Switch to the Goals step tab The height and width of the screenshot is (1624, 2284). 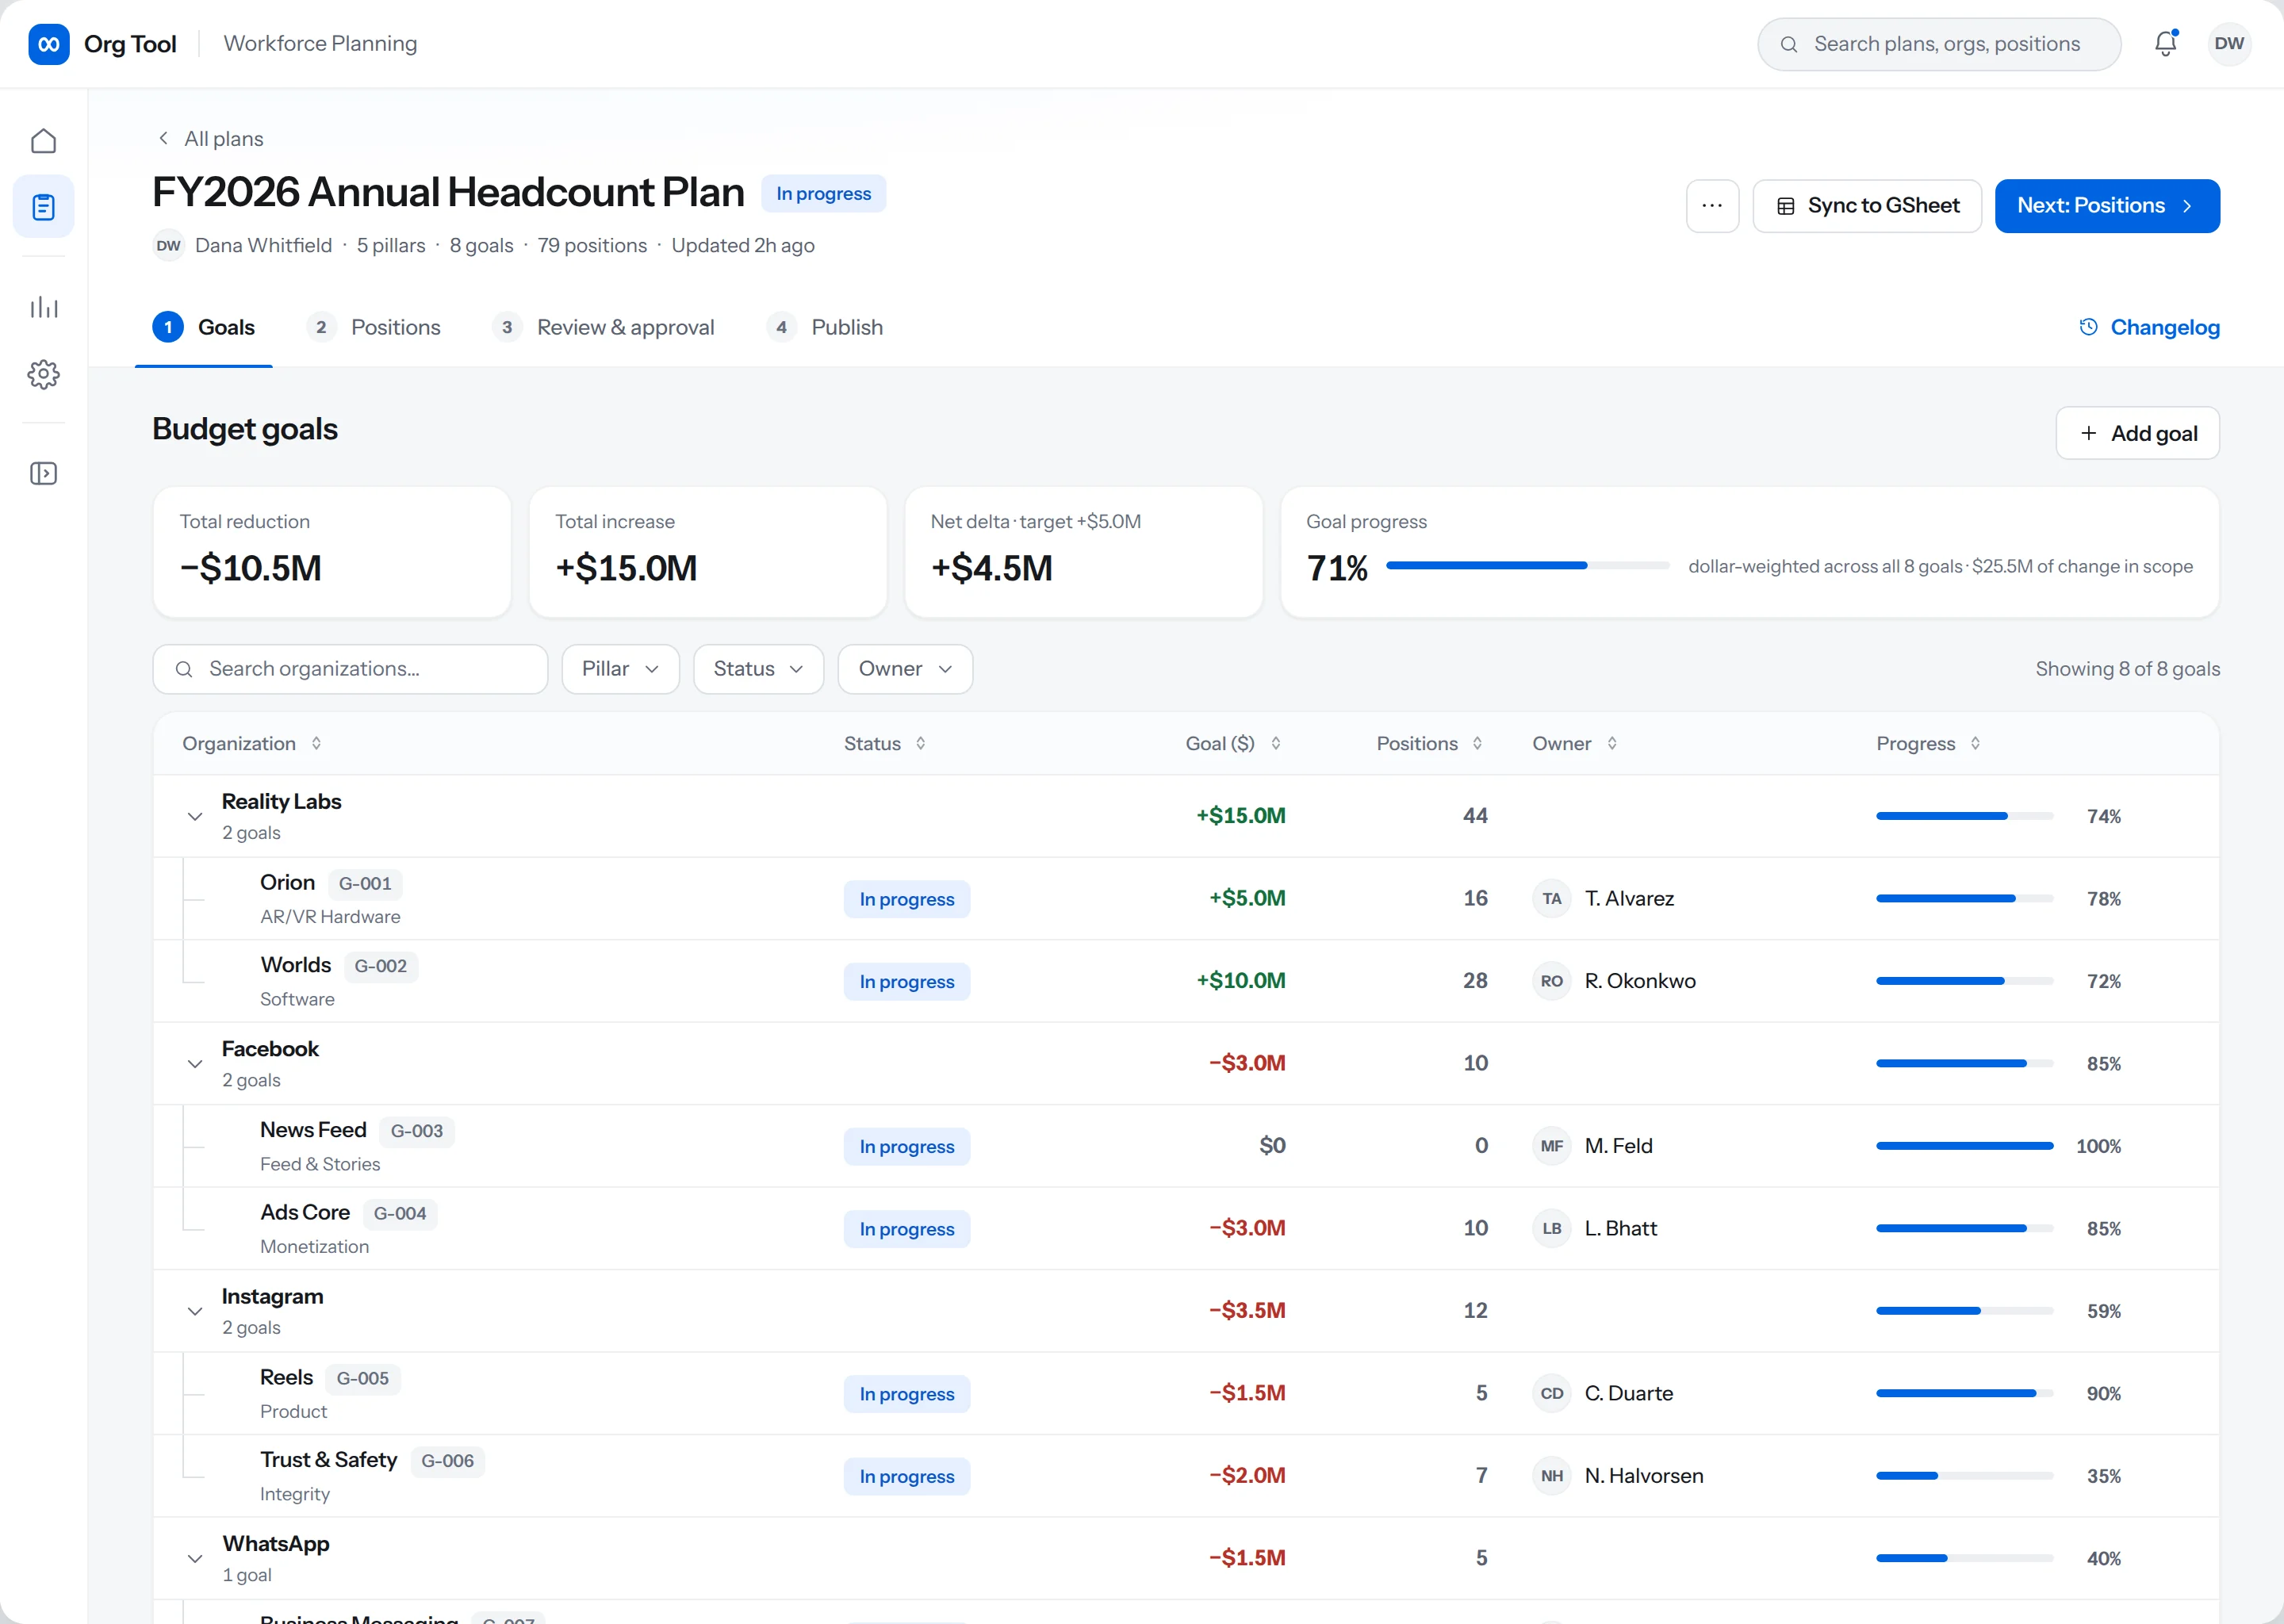point(204,327)
